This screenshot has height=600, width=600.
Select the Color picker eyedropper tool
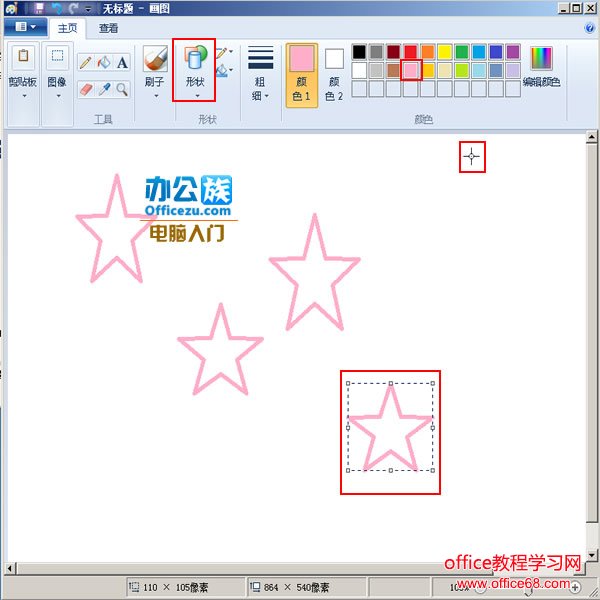click(x=104, y=90)
